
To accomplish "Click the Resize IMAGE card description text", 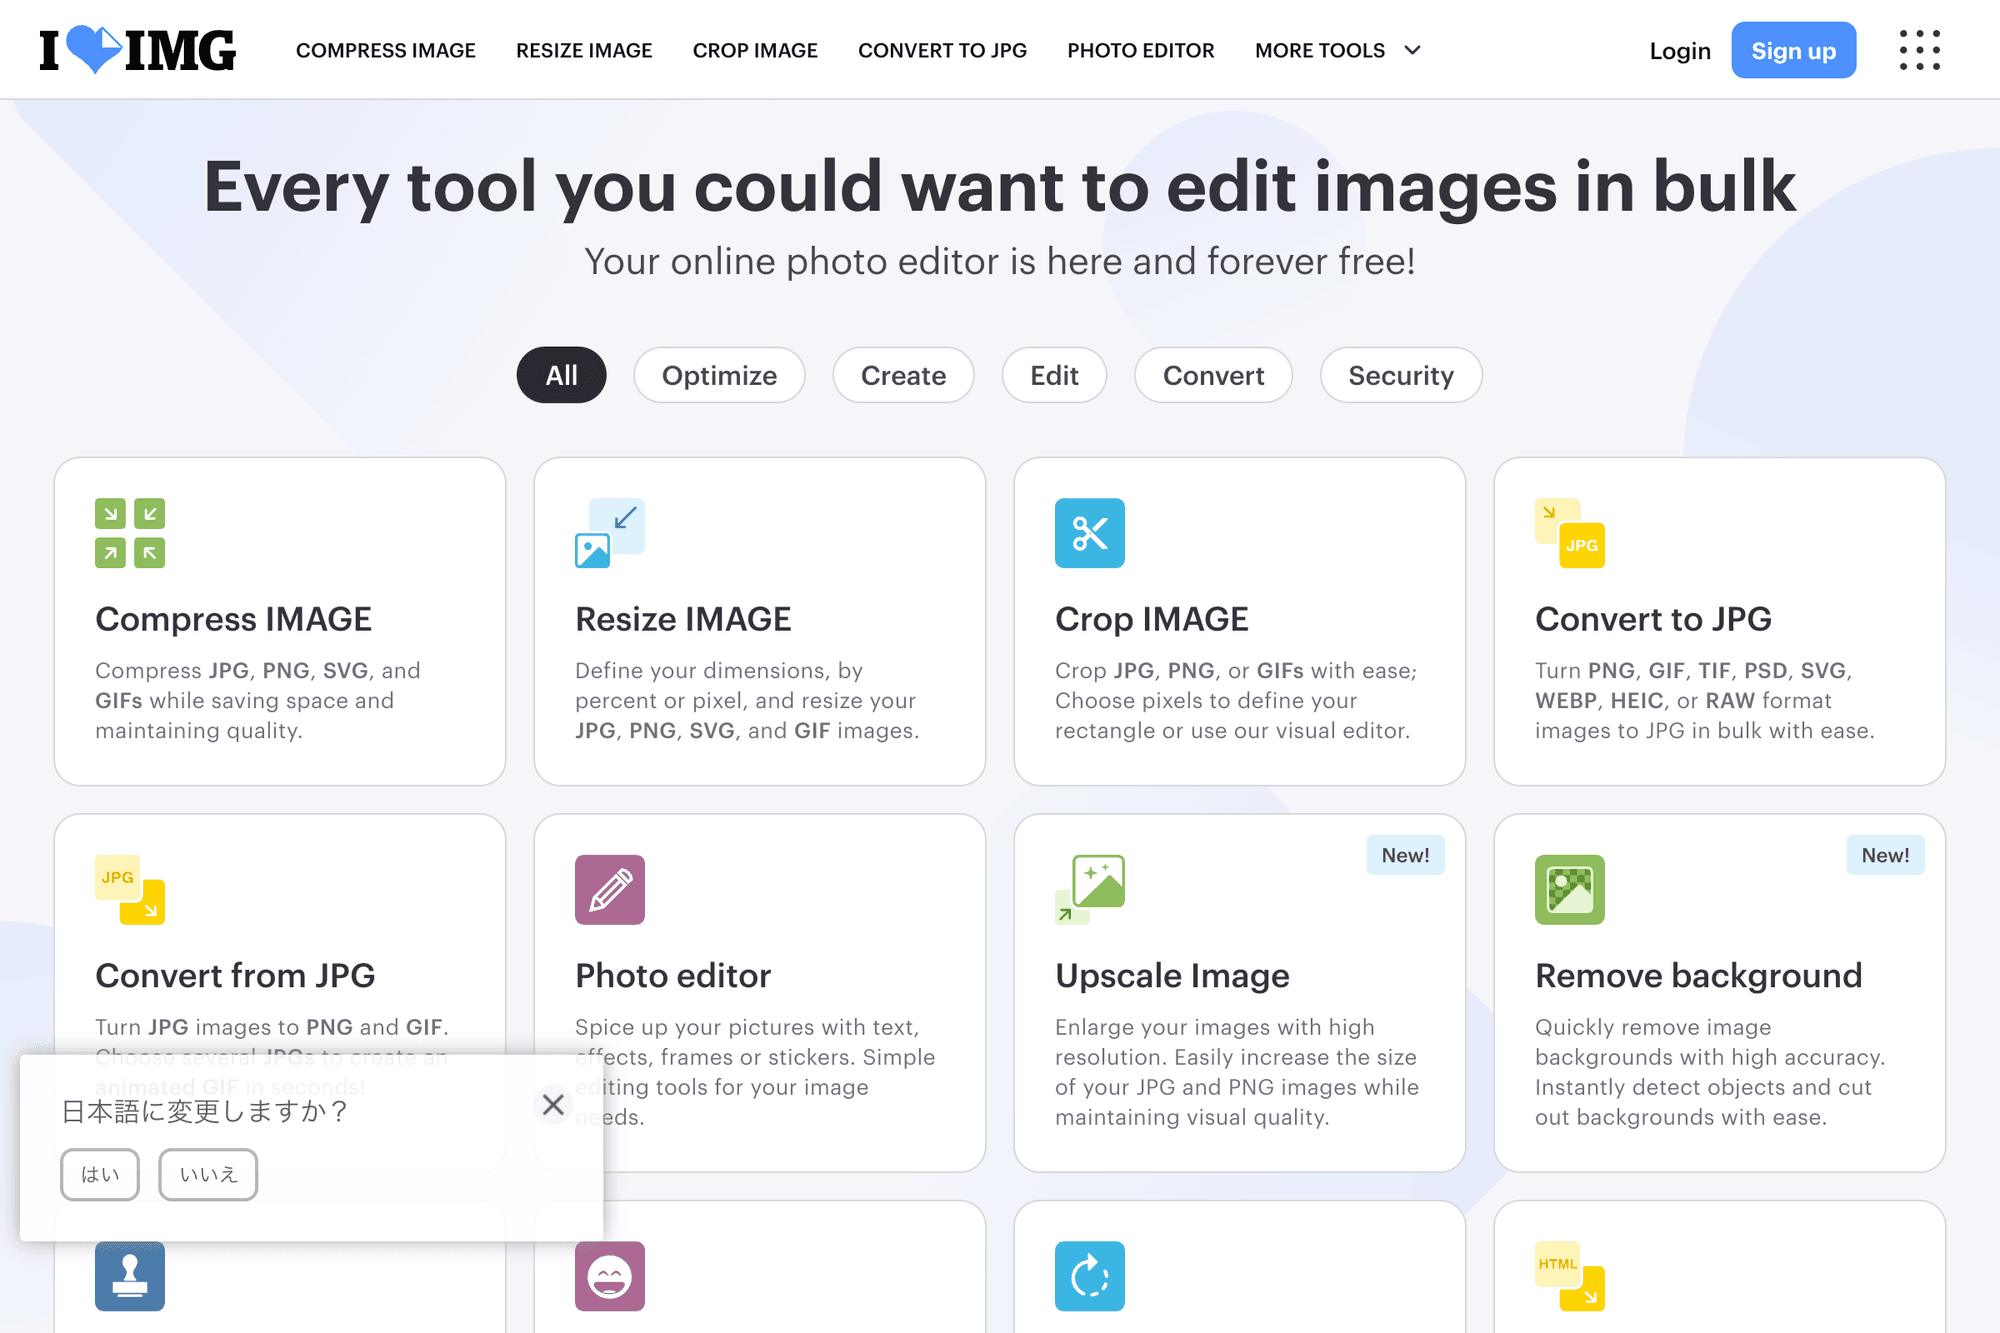I will (x=747, y=700).
